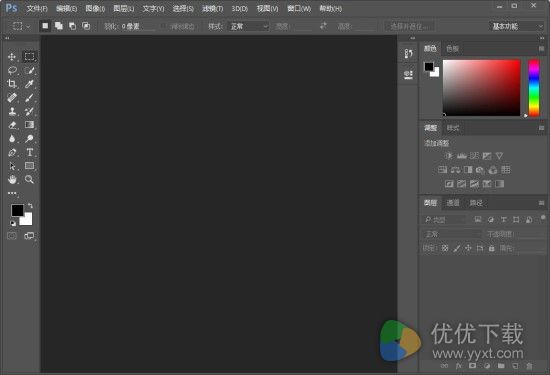Click the Select and Mask button

[x=409, y=26]
